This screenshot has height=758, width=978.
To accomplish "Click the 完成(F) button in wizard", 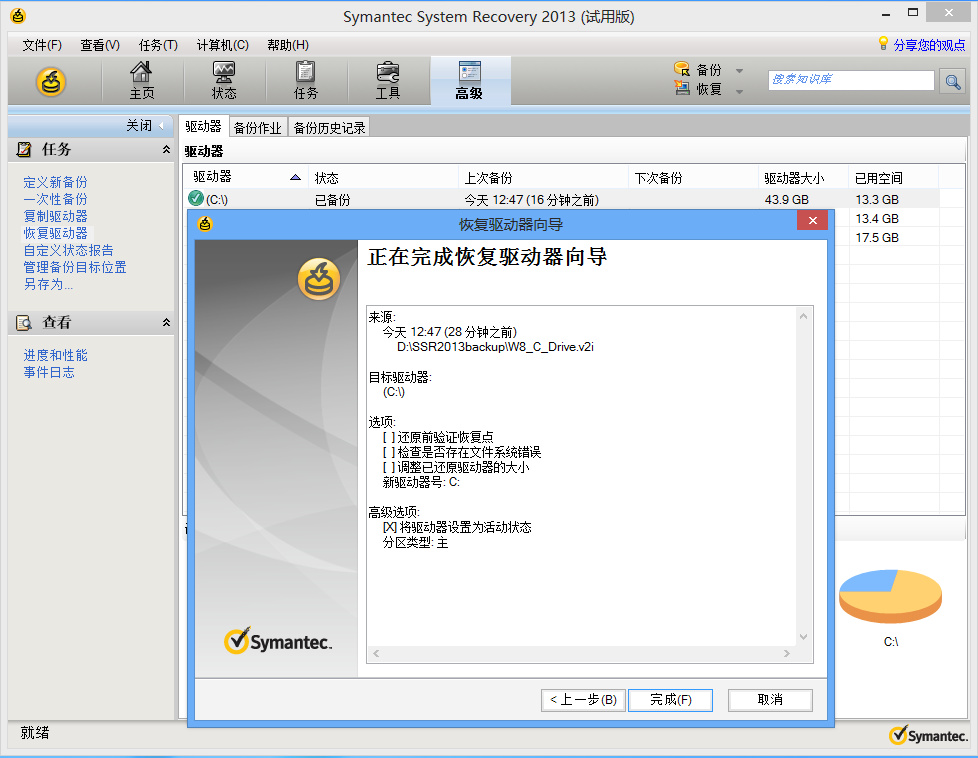I will (671, 700).
